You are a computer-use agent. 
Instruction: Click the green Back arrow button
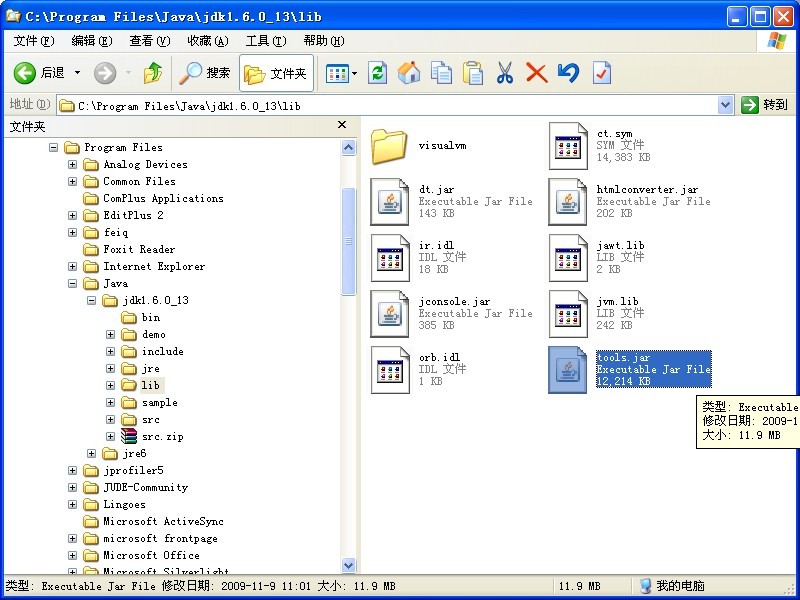pos(24,73)
